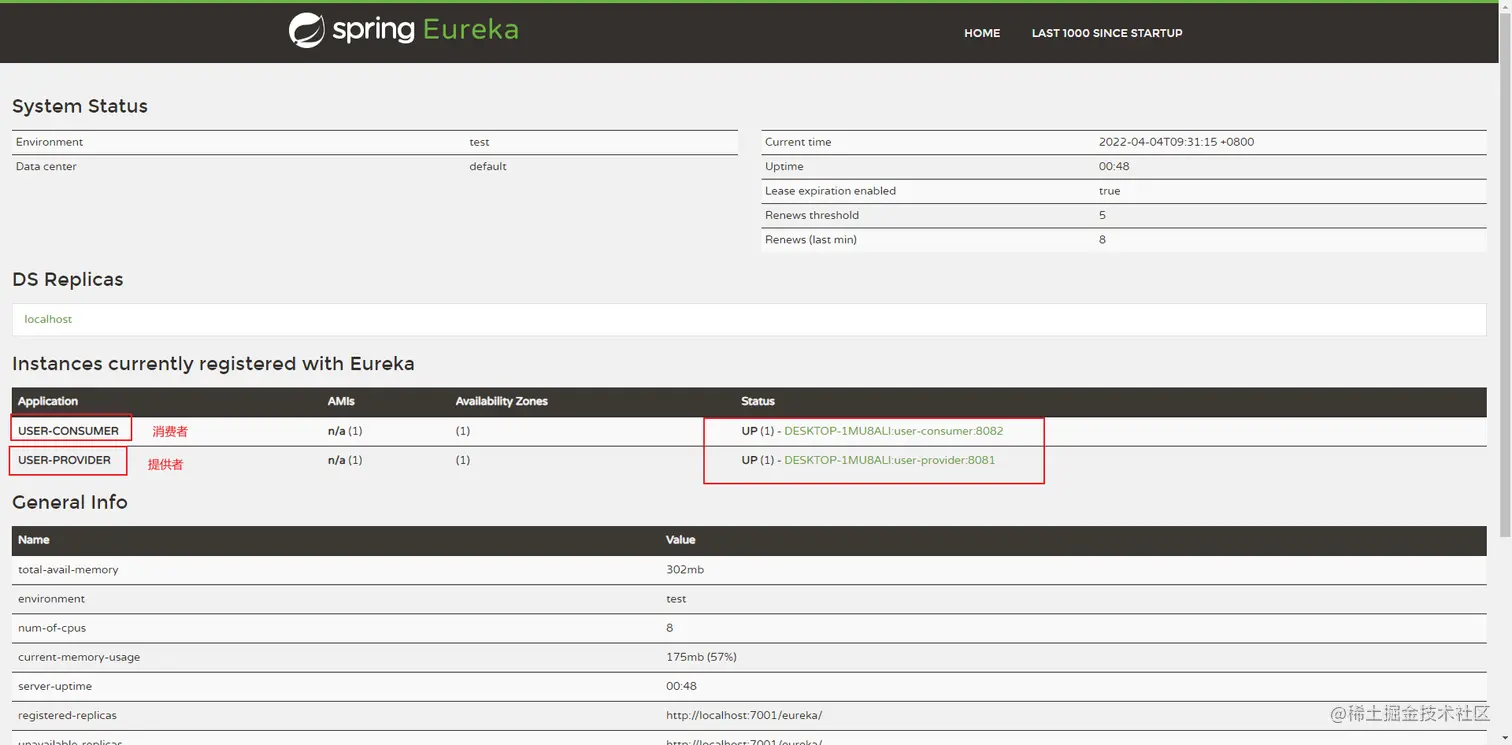Click the General Info heading
Screen dimensions: 1512x745
(70, 502)
